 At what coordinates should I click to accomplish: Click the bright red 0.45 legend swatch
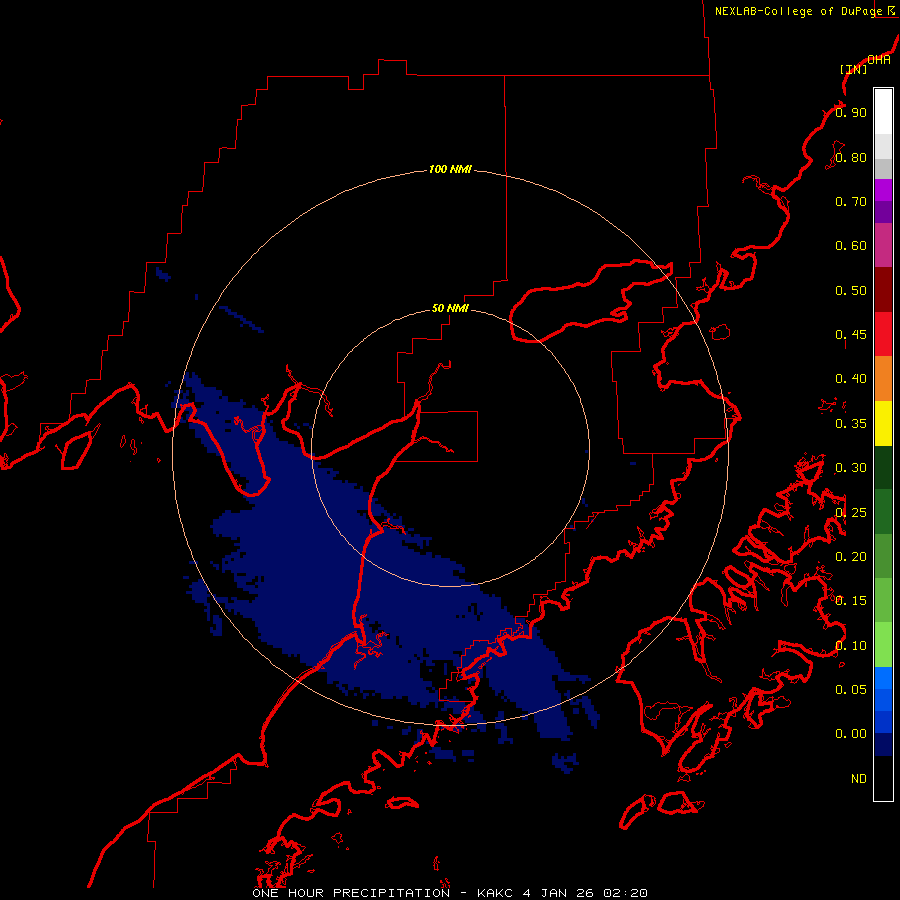click(x=883, y=334)
